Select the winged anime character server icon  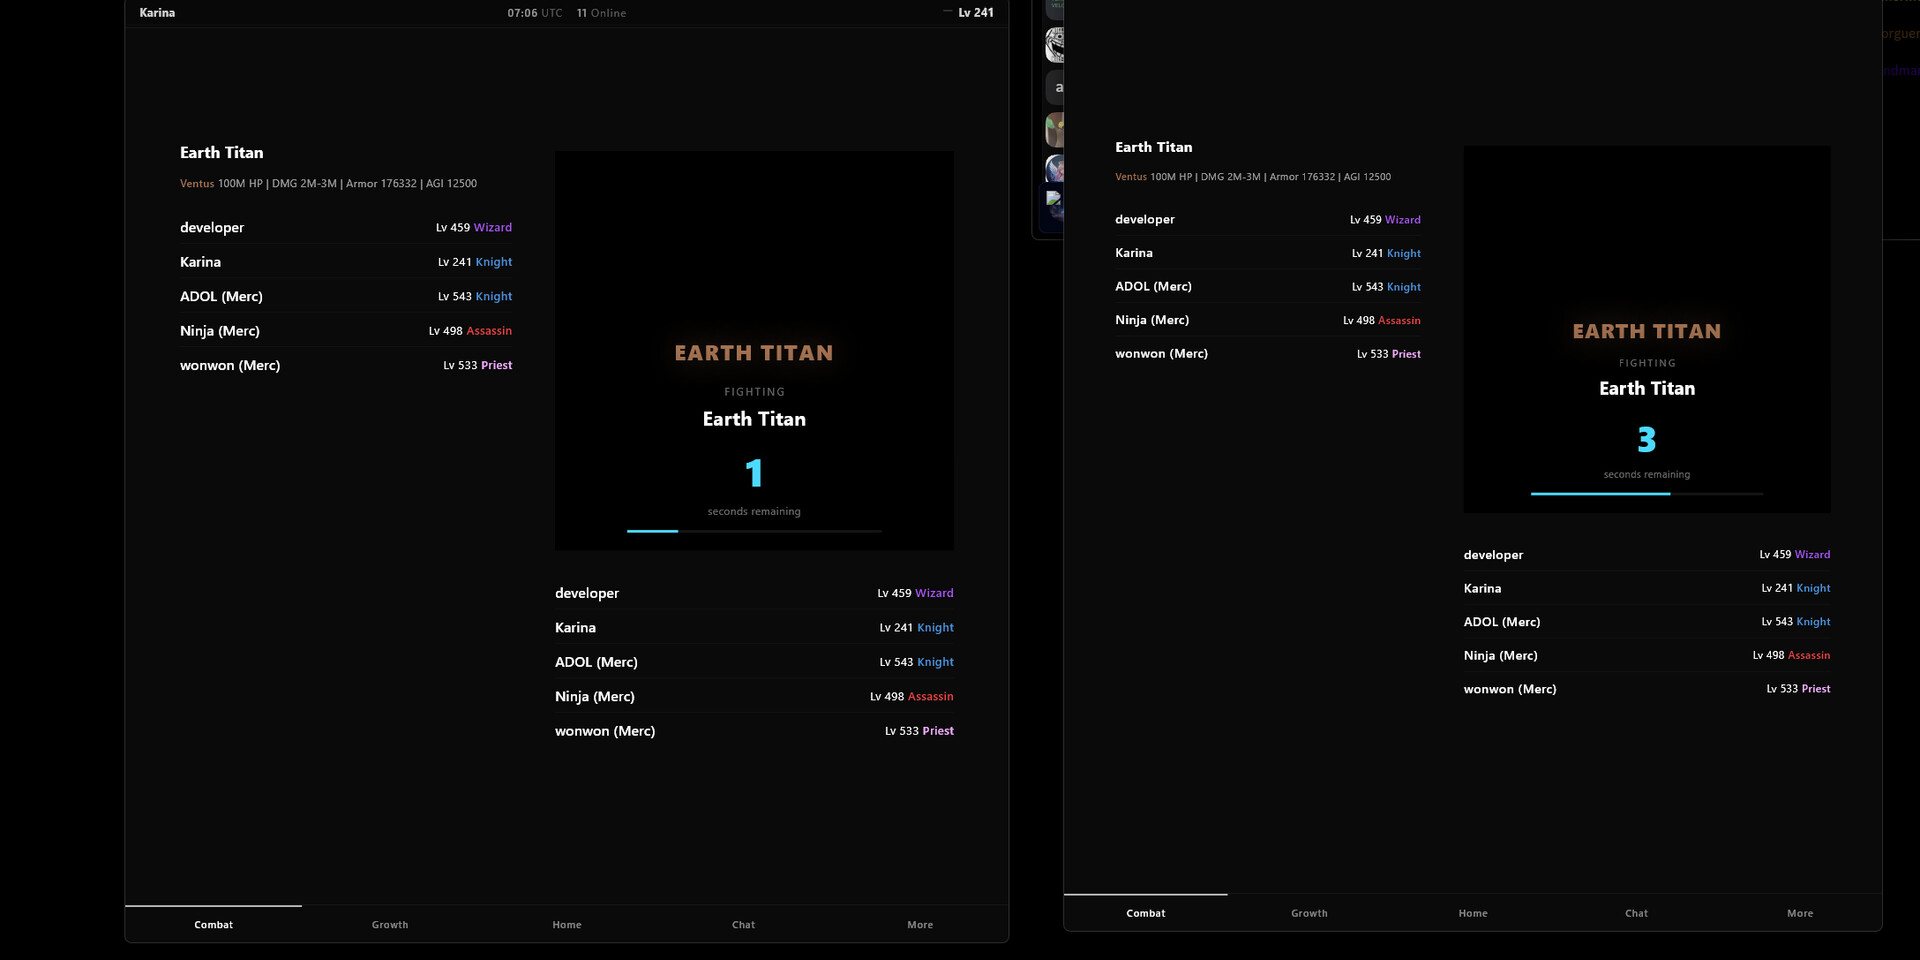1054,168
